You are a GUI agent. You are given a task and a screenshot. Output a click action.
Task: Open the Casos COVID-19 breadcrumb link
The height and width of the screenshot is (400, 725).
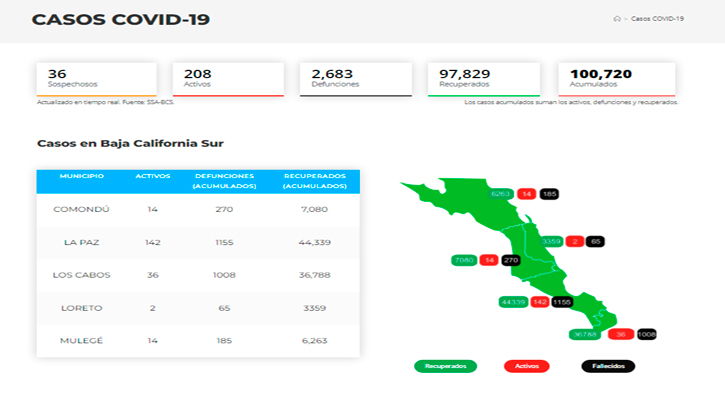pyautogui.click(x=657, y=19)
